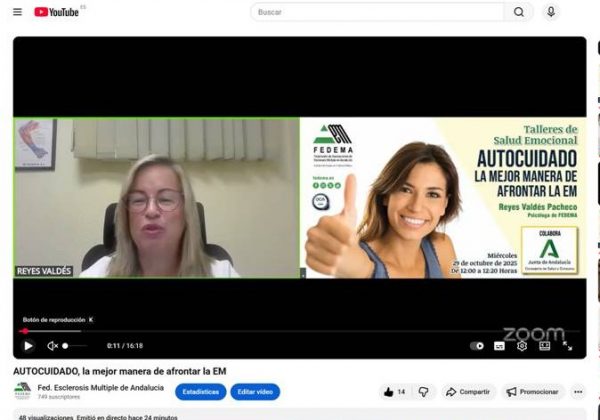Unmute the video using speaker icon

(x=52, y=346)
